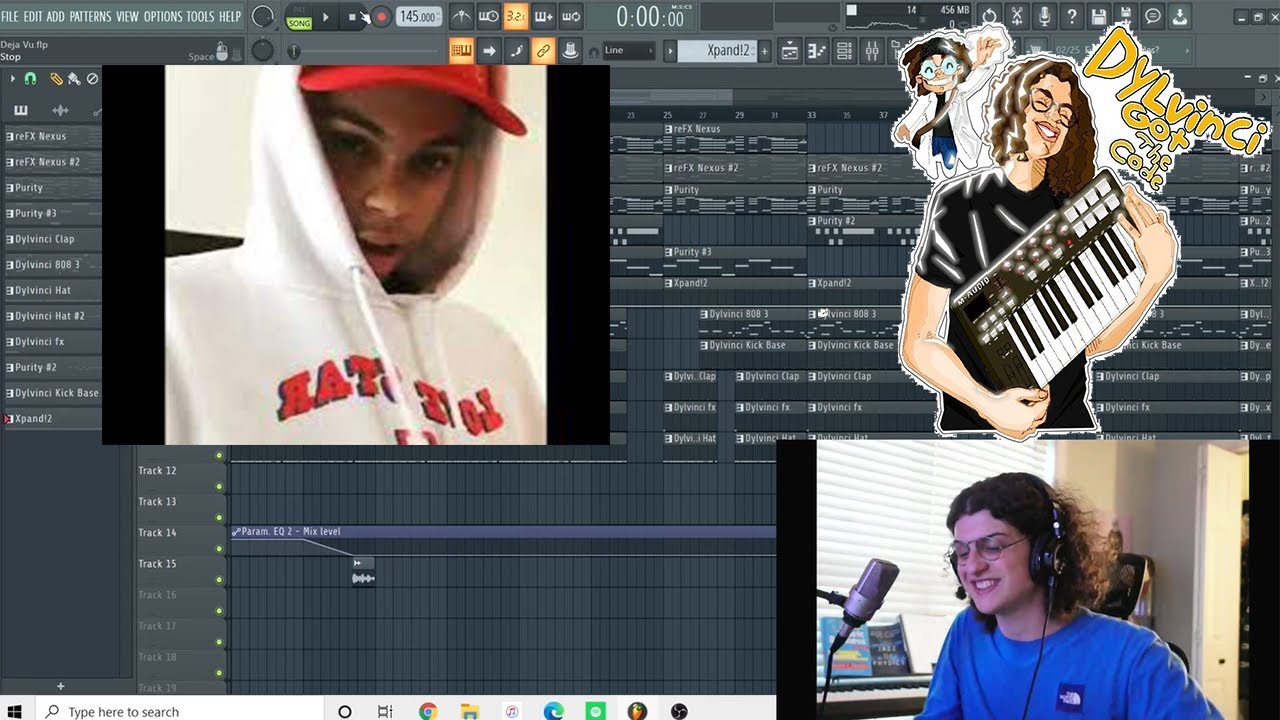Toggle the overdub/blend recording icon
Screen dimensions: 1280x720
pos(543,17)
